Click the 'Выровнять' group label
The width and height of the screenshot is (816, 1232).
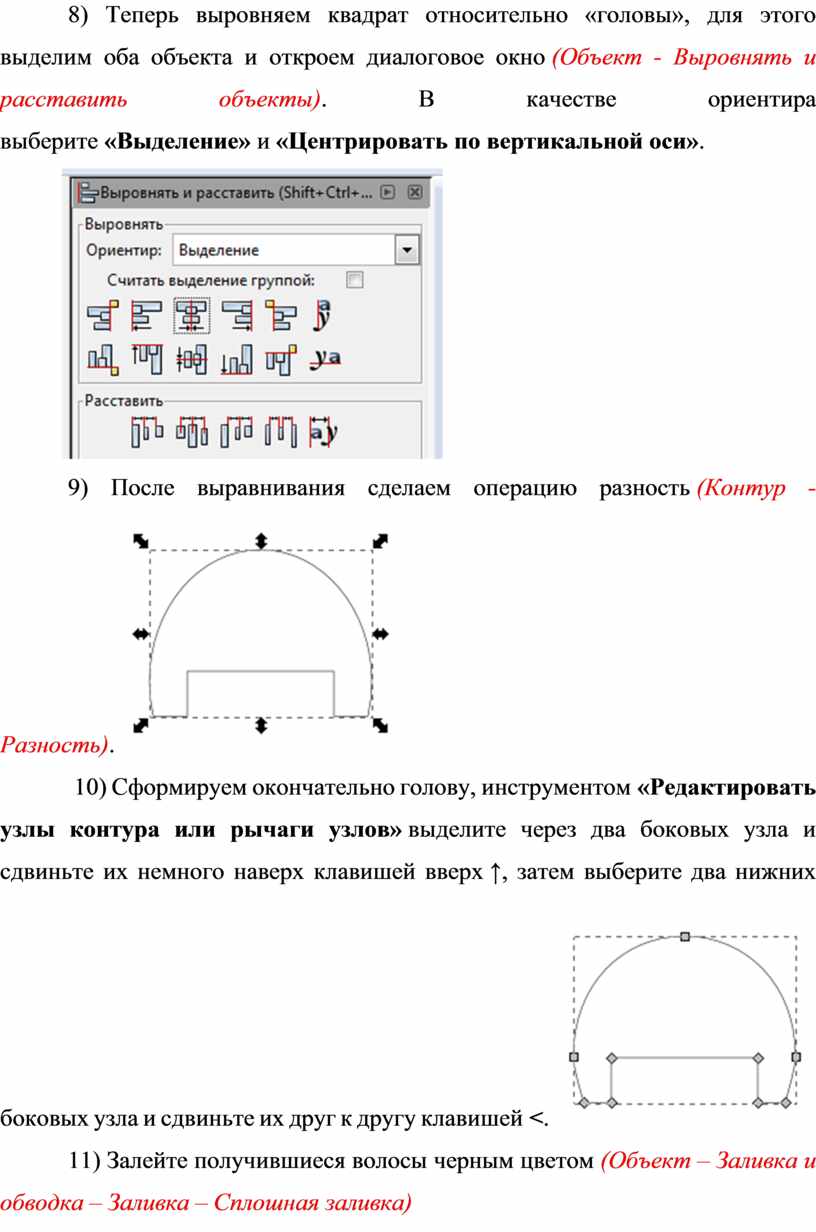pyautogui.click(x=124, y=224)
